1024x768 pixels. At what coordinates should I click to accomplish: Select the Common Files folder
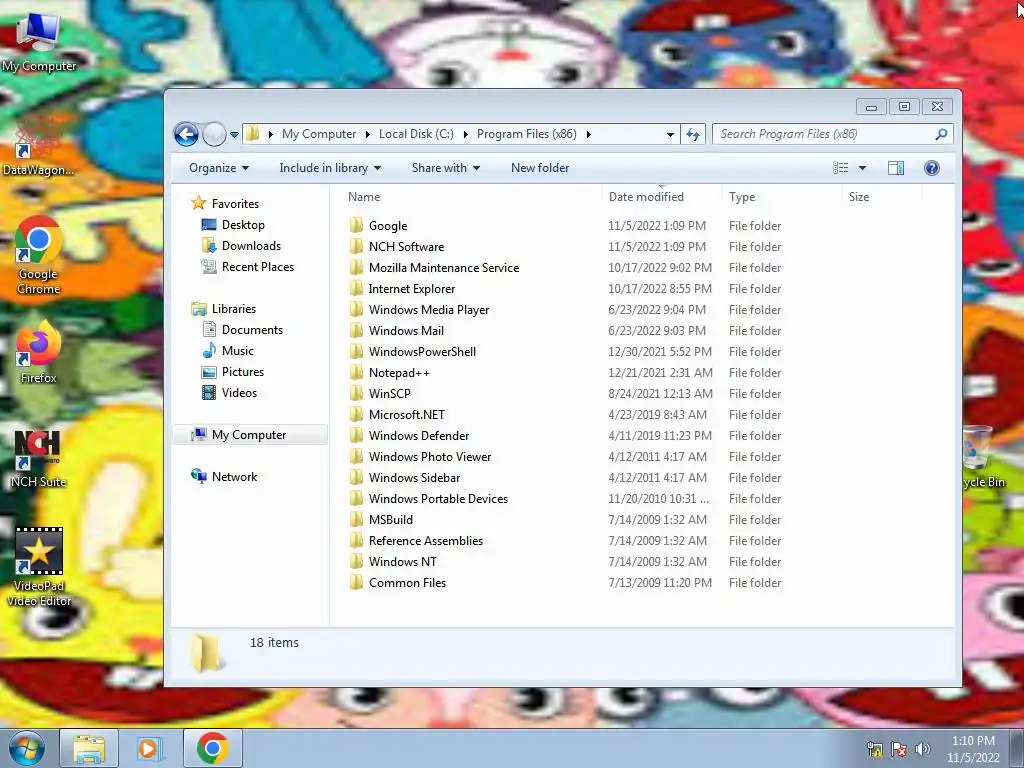407,583
